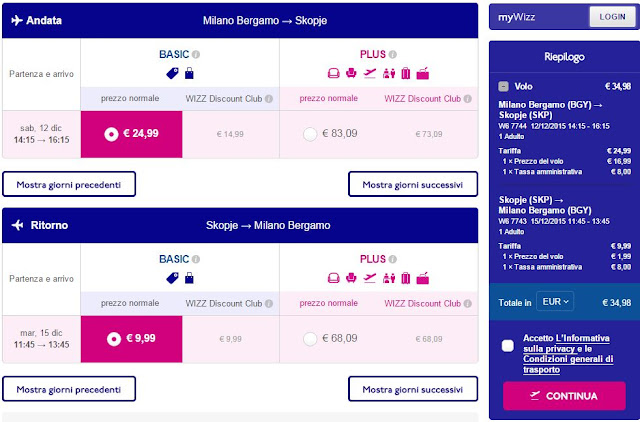Screen dimensions: 640x422
Task: Click the outbound PLUS suitcase icon
Action: coord(405,73)
